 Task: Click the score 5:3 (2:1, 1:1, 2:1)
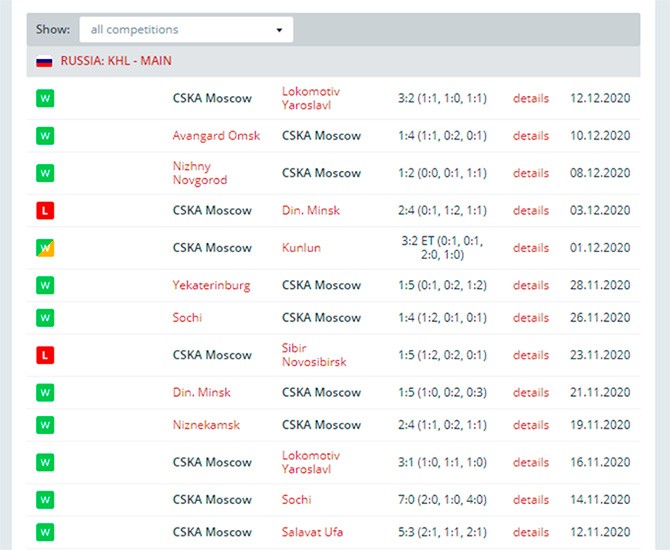coord(442,532)
